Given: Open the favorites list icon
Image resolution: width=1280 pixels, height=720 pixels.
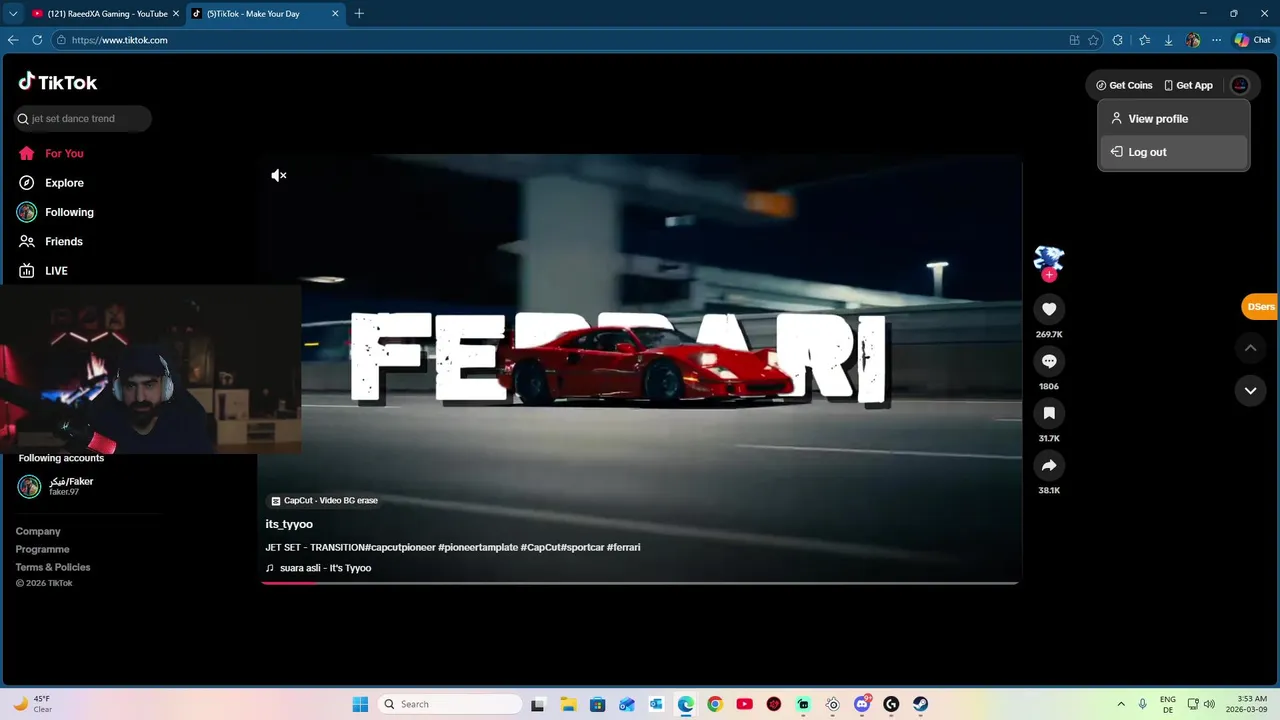Looking at the screenshot, I should 1144,40.
